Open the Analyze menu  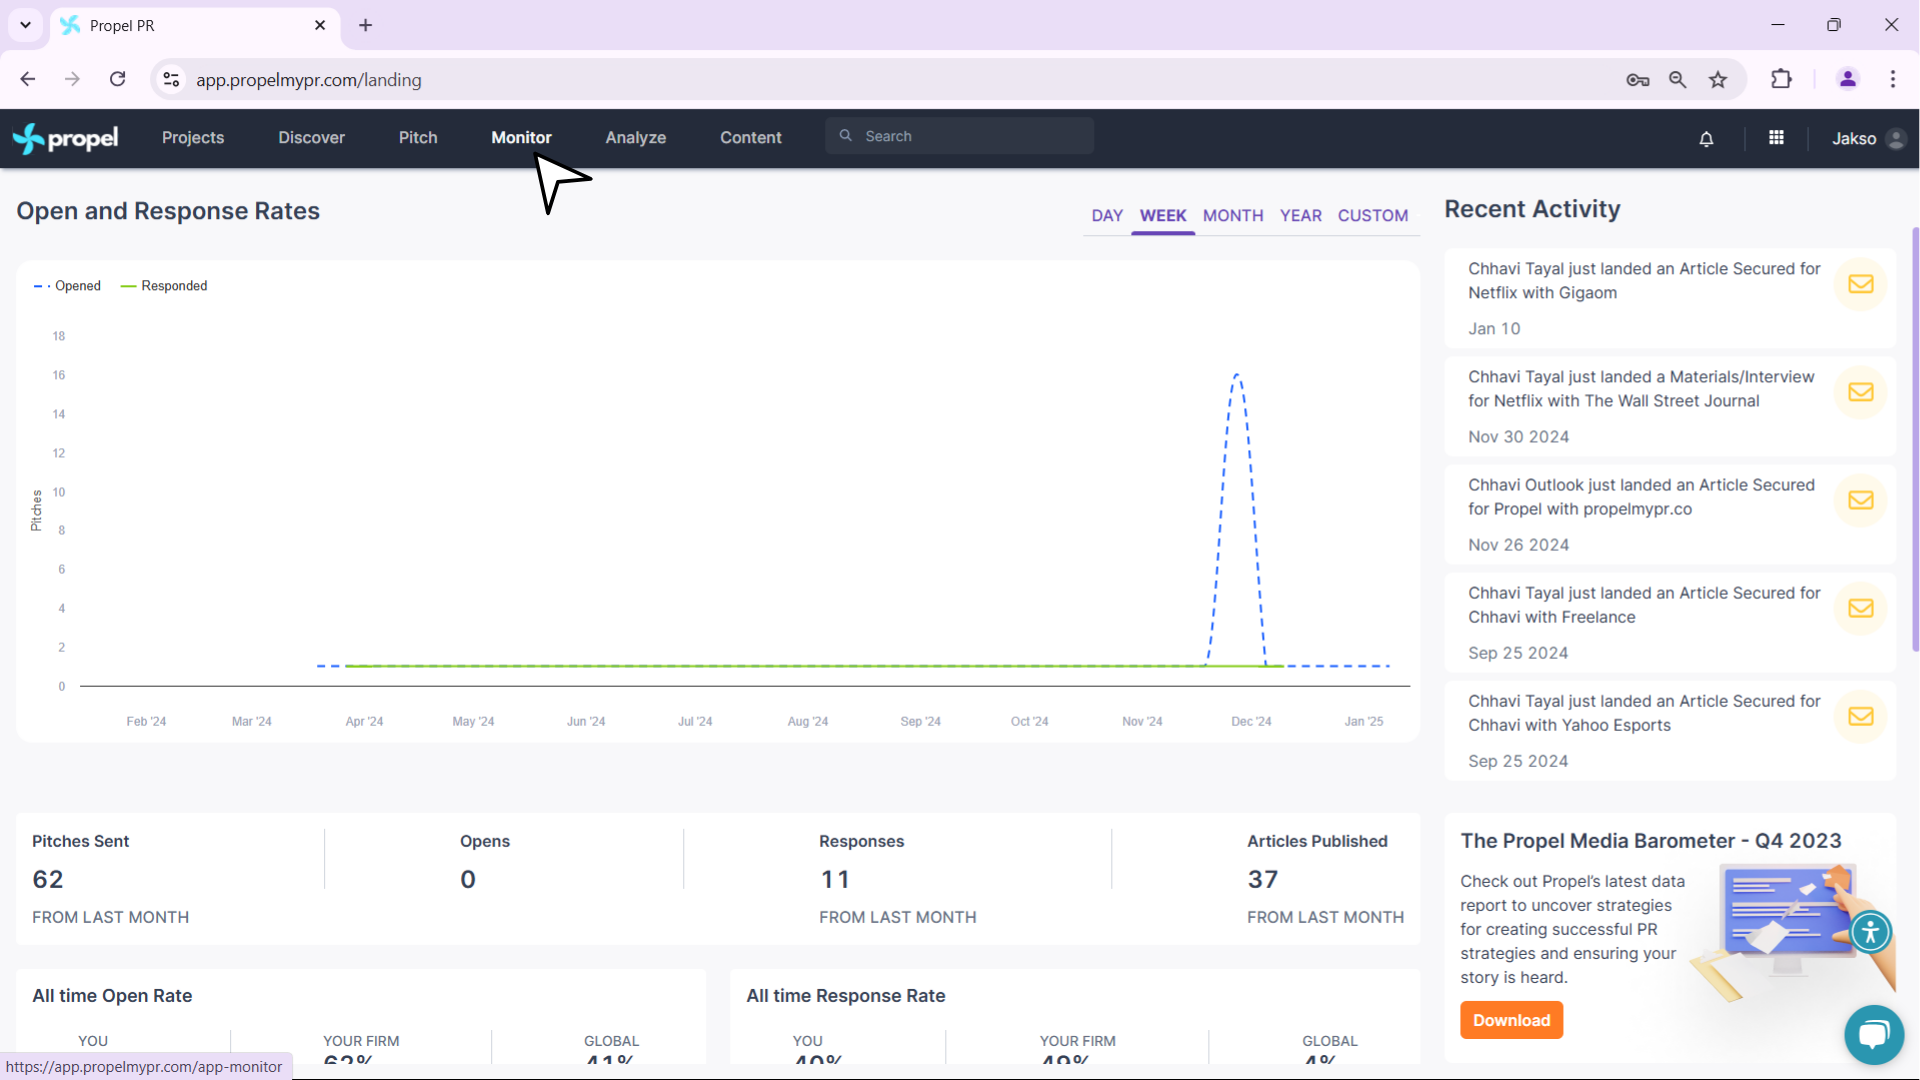click(x=635, y=138)
